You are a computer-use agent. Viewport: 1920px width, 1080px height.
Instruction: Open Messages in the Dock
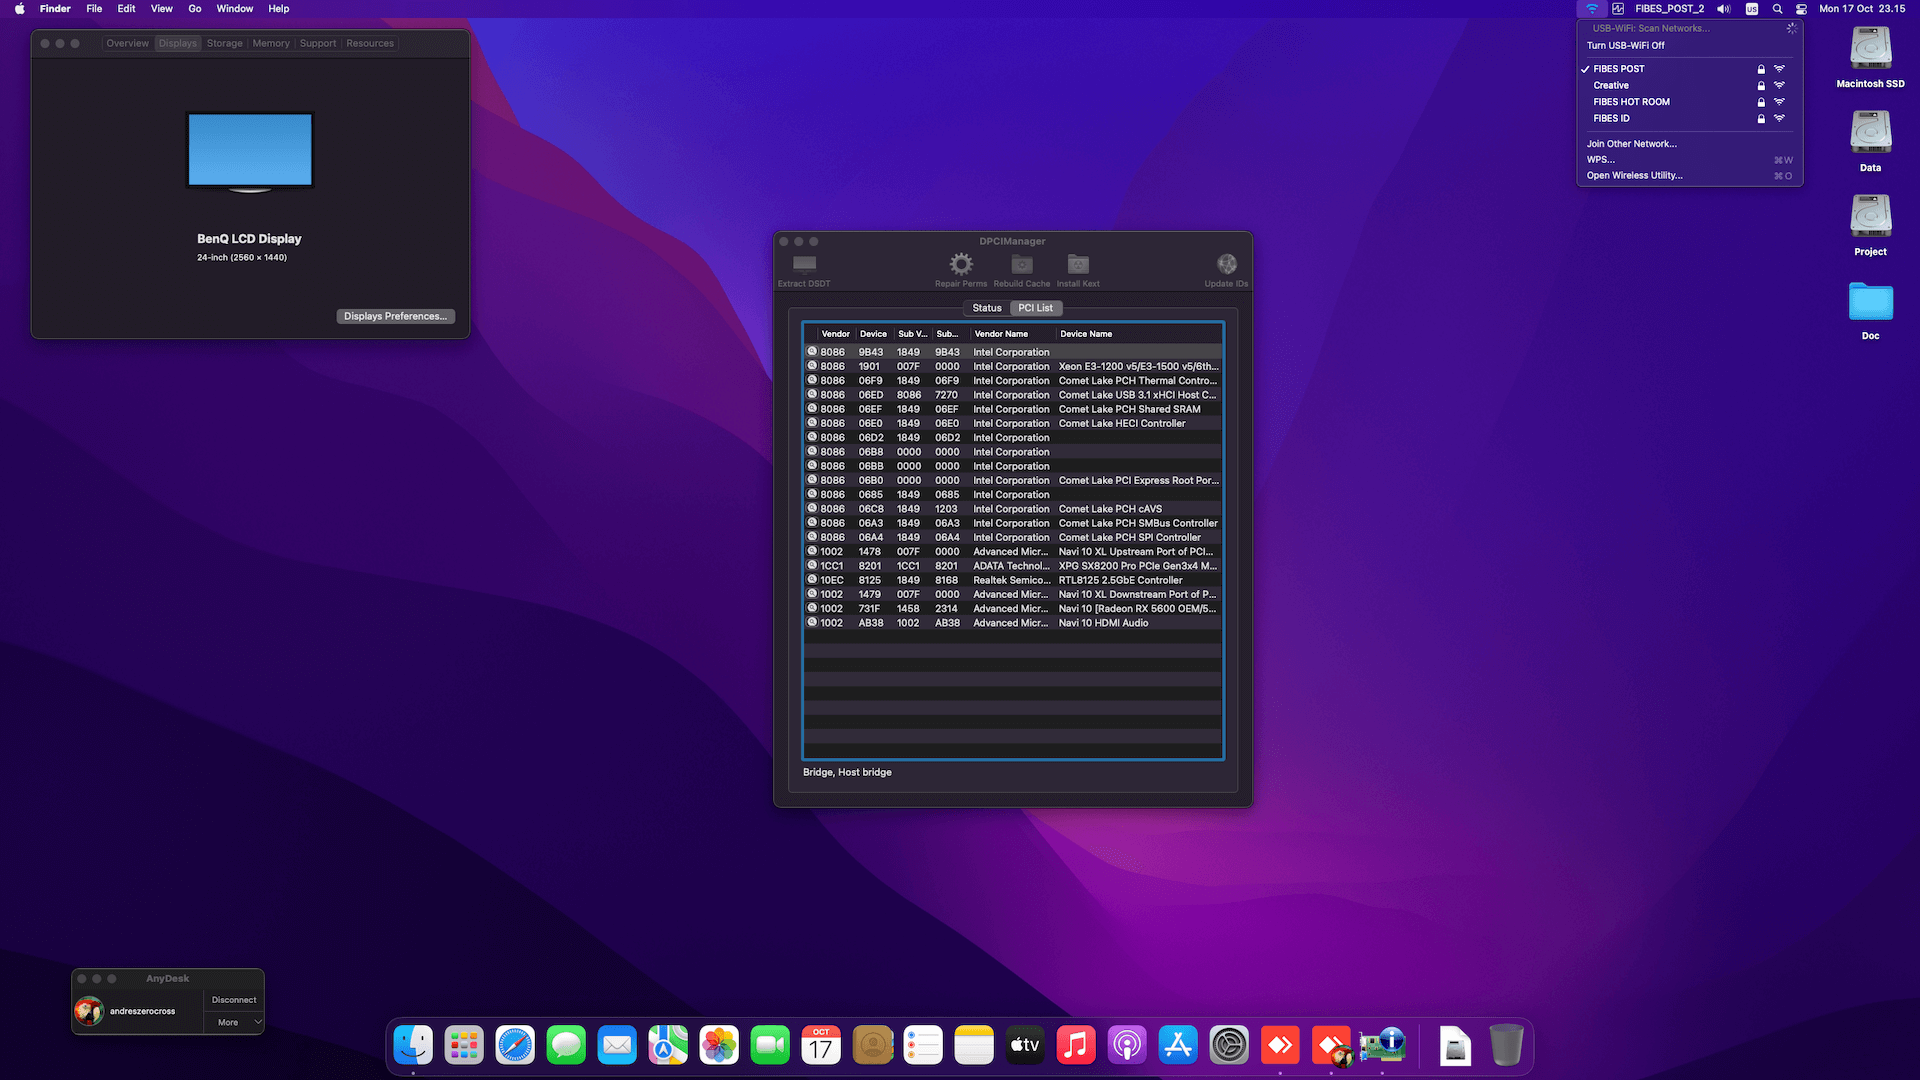(566, 1045)
